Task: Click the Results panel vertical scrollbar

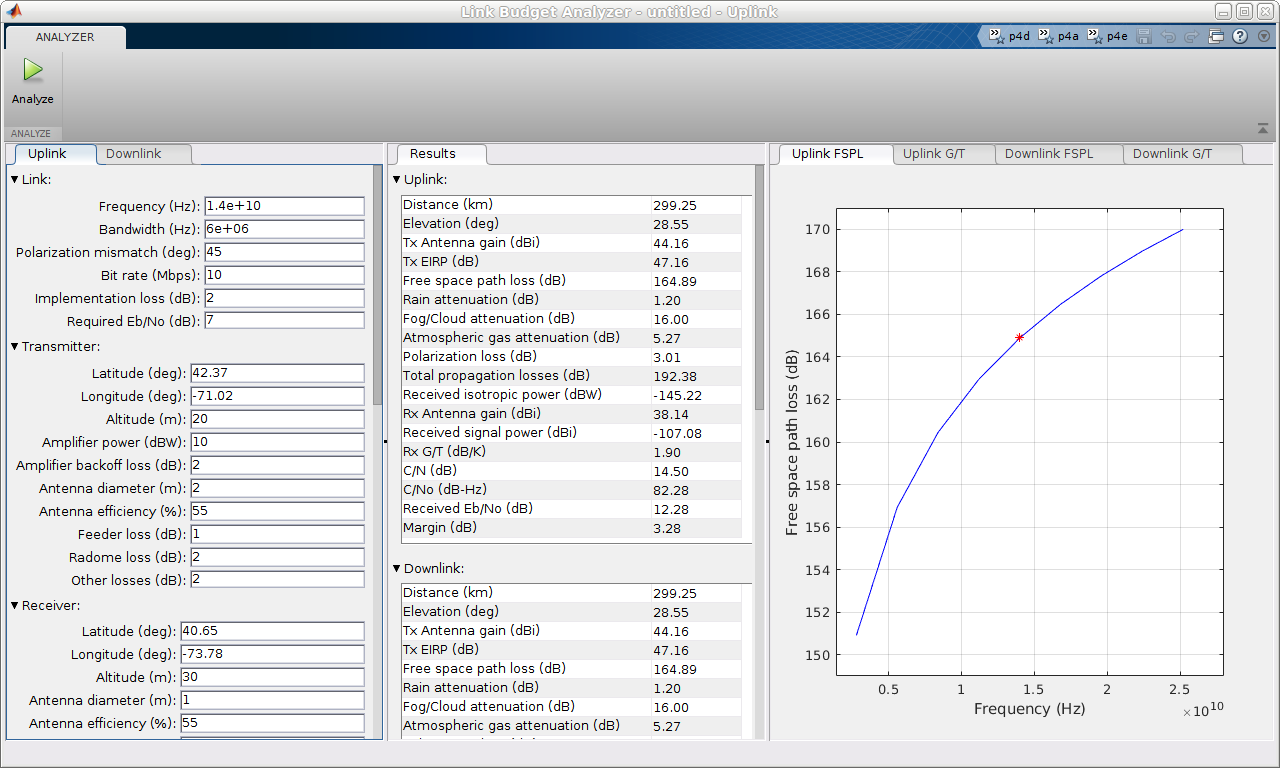Action: click(x=759, y=288)
